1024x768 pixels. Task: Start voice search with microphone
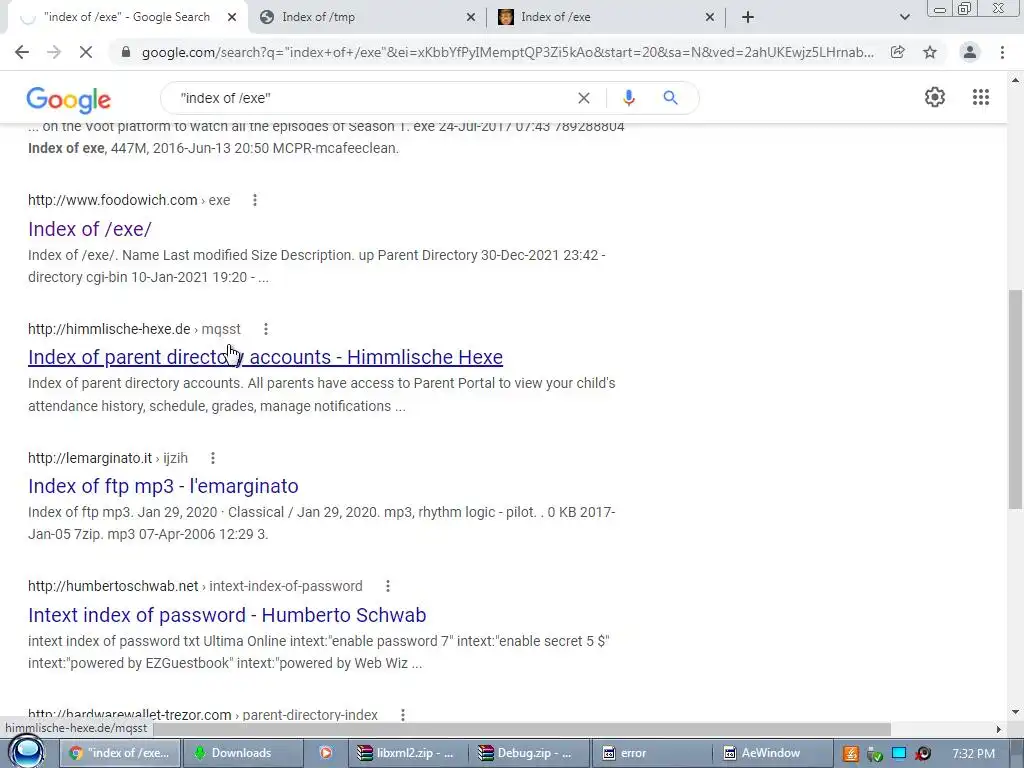[x=629, y=98]
